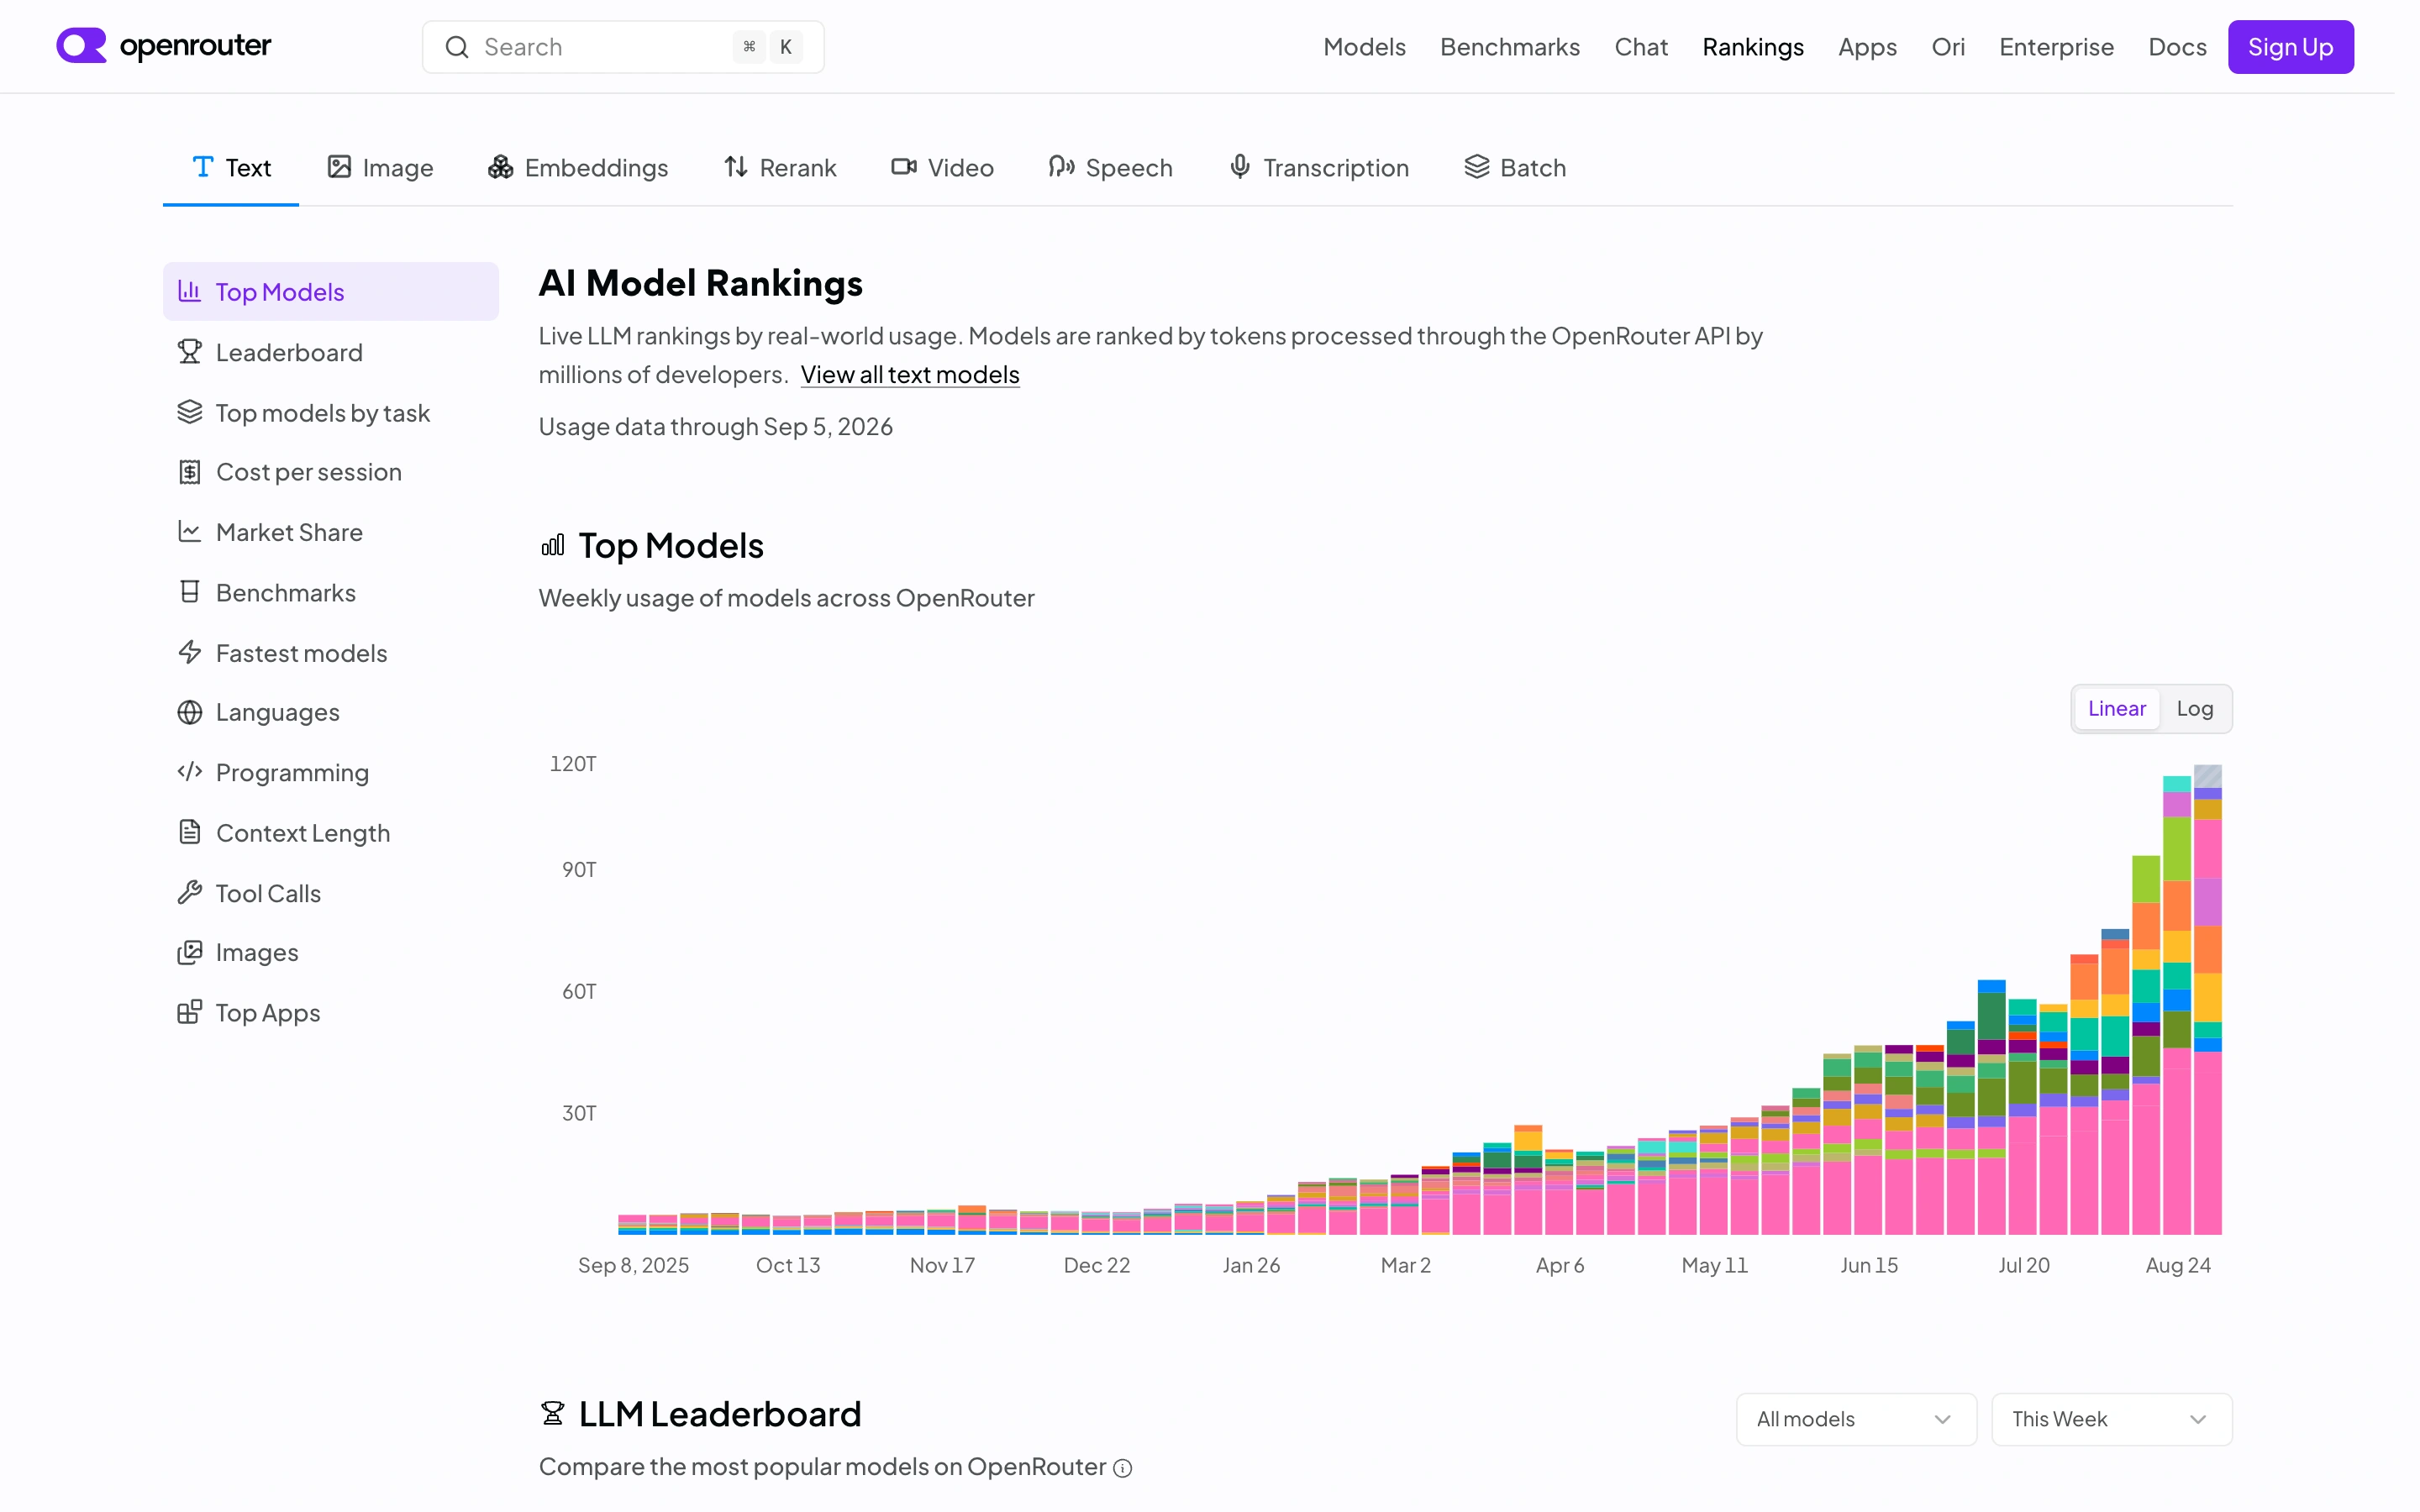Click the Sign Up button
This screenshot has height=1512, width=2420.
tap(2290, 47)
